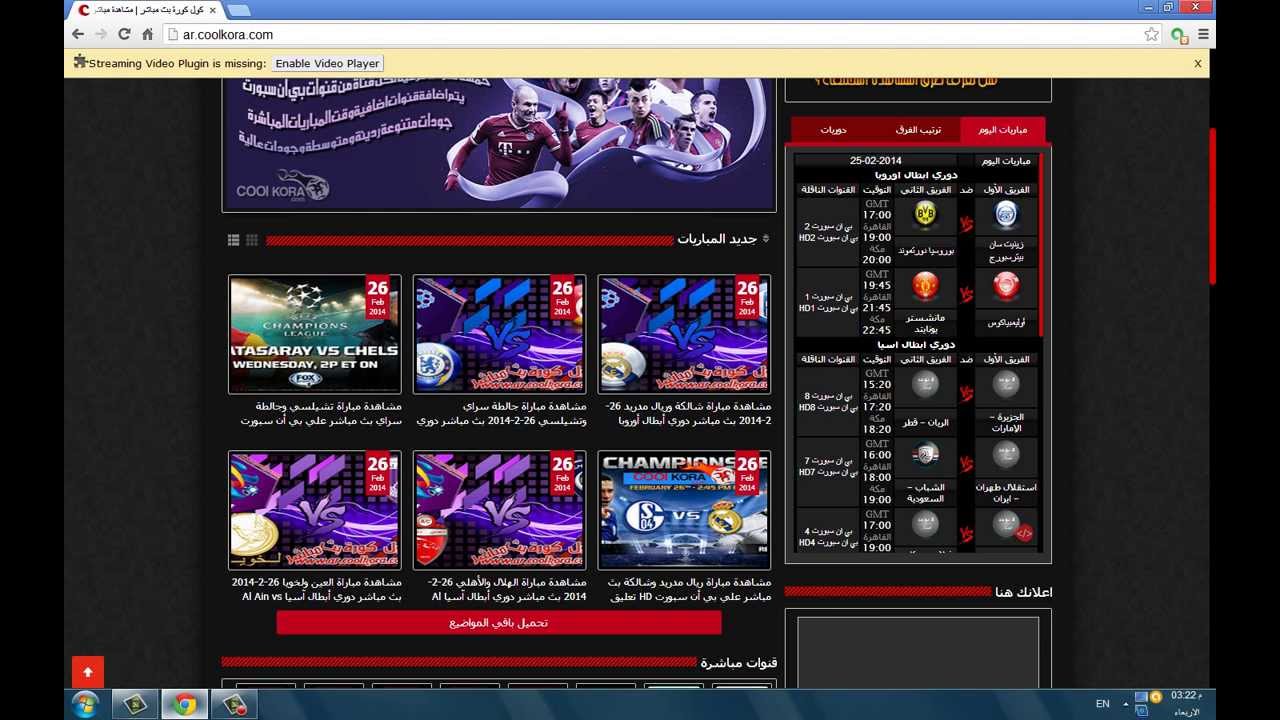The width and height of the screenshot is (1280, 720).
Task: Open link مشاهدة مباراة تشيلسي وجالطة سراي
Action: coord(321,414)
